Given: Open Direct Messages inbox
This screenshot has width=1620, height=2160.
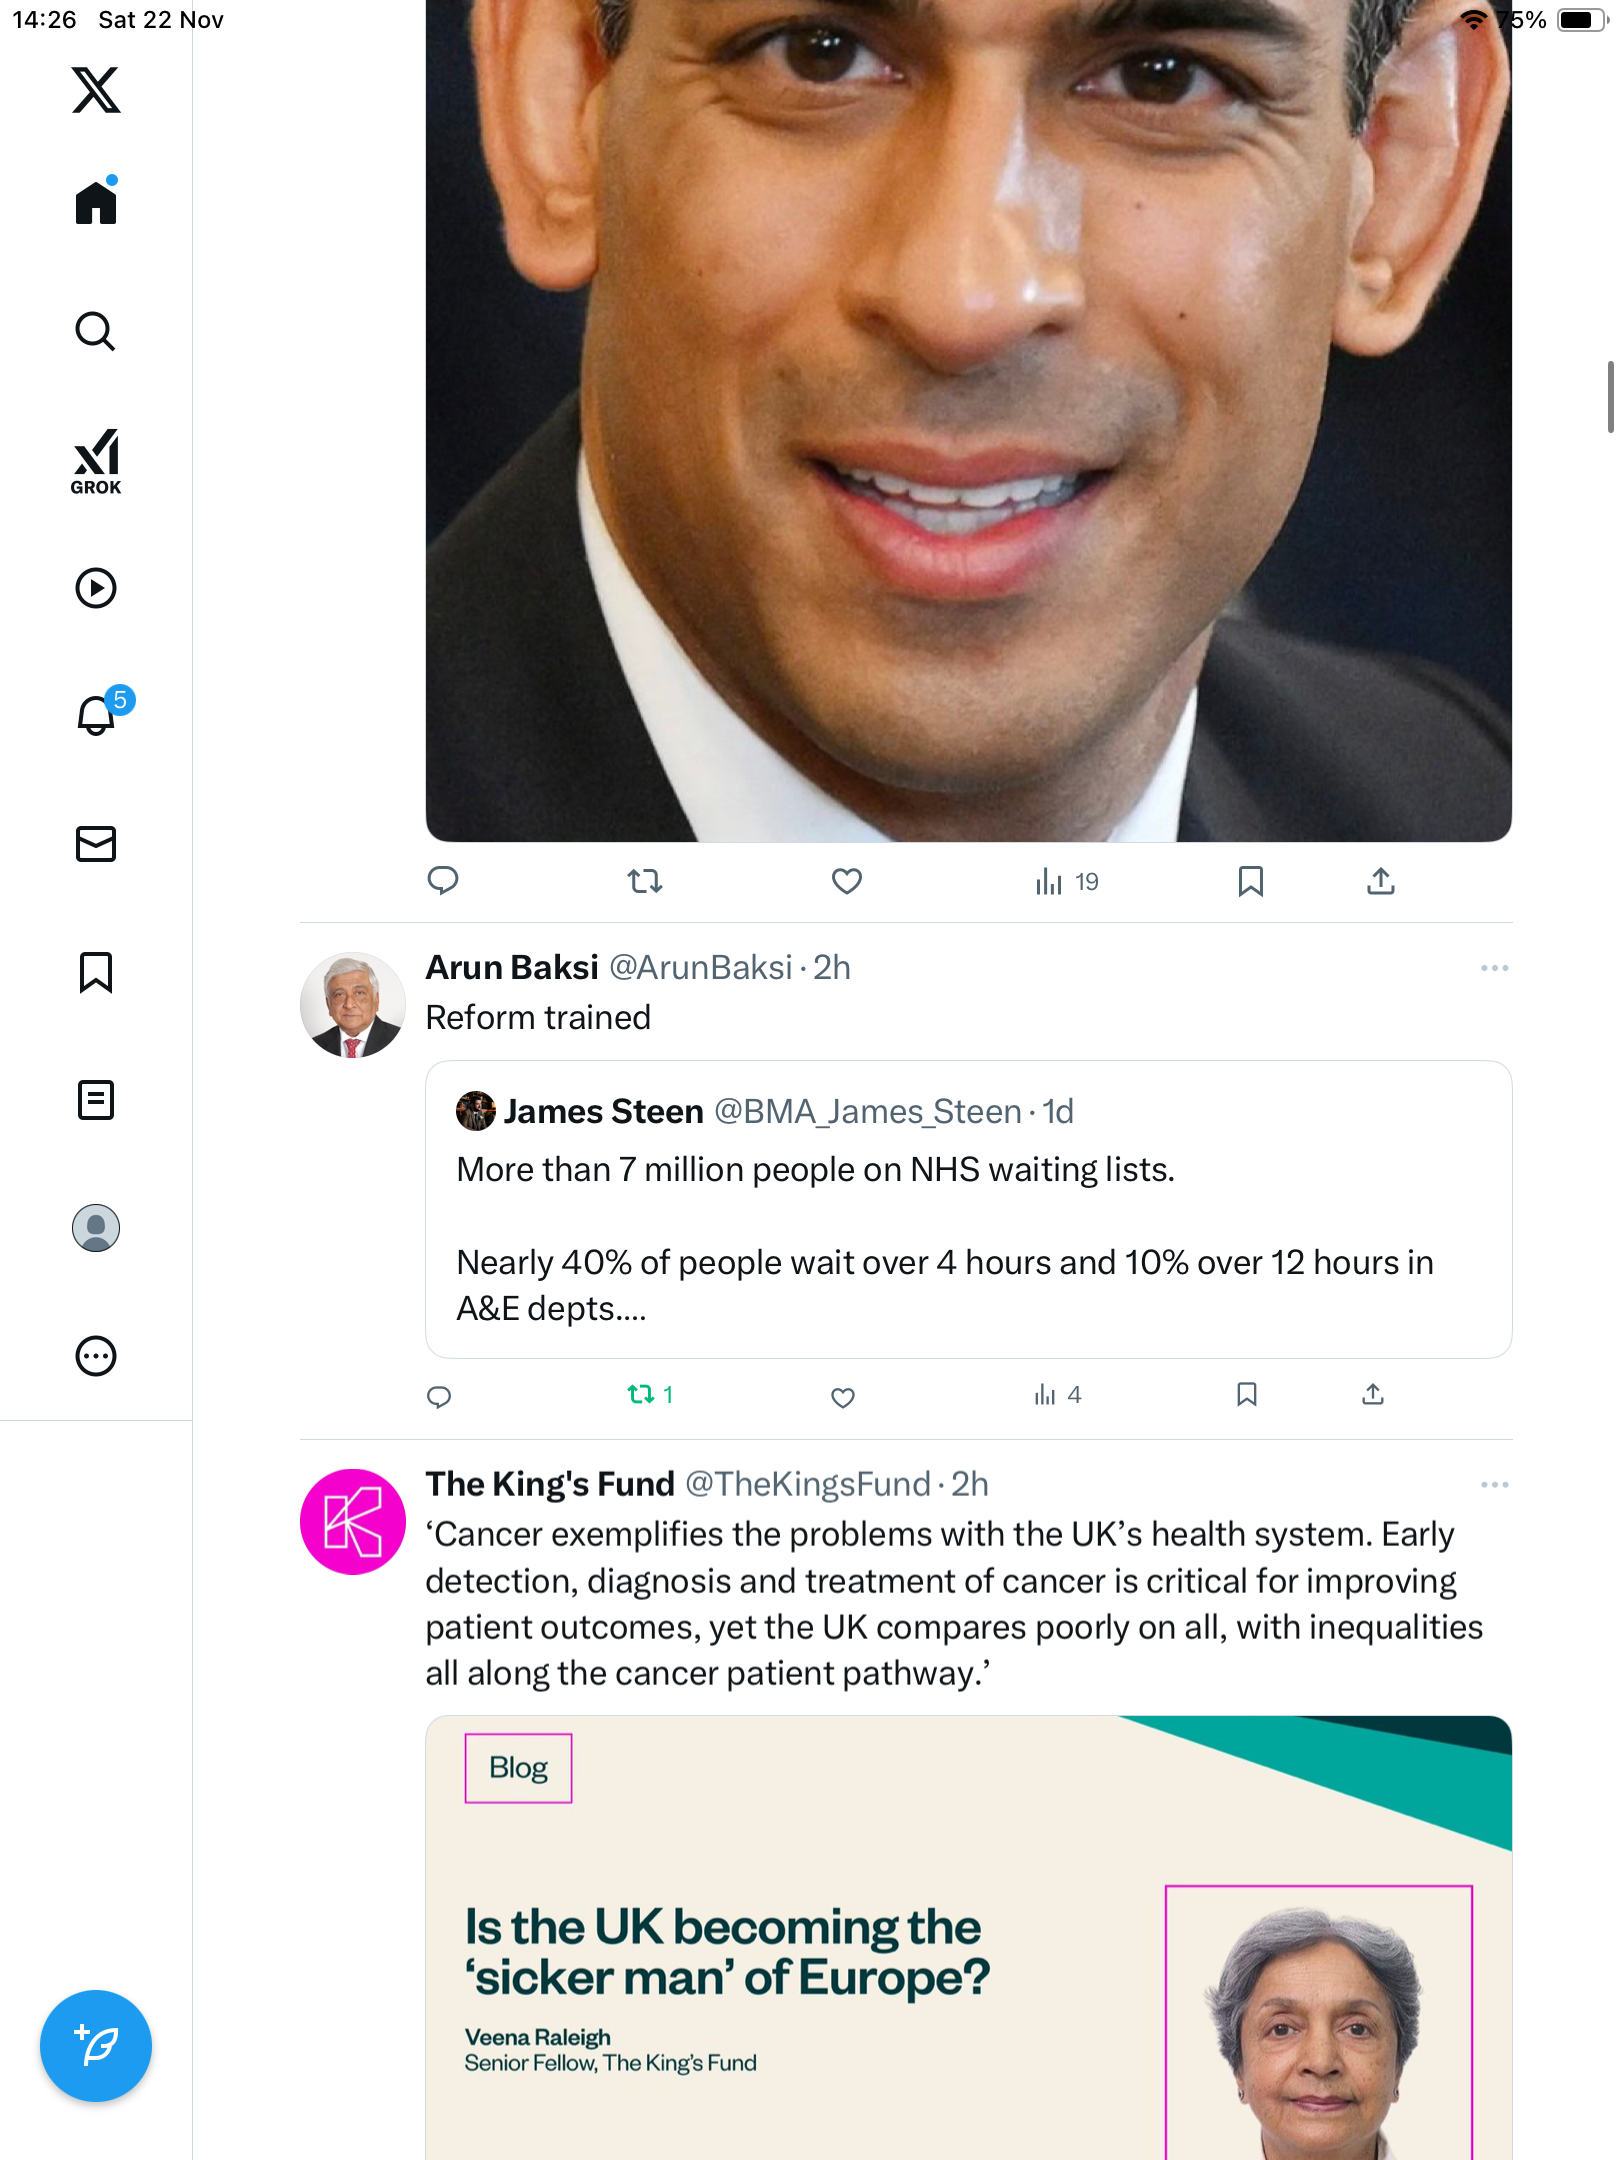Looking at the screenshot, I should [96, 844].
